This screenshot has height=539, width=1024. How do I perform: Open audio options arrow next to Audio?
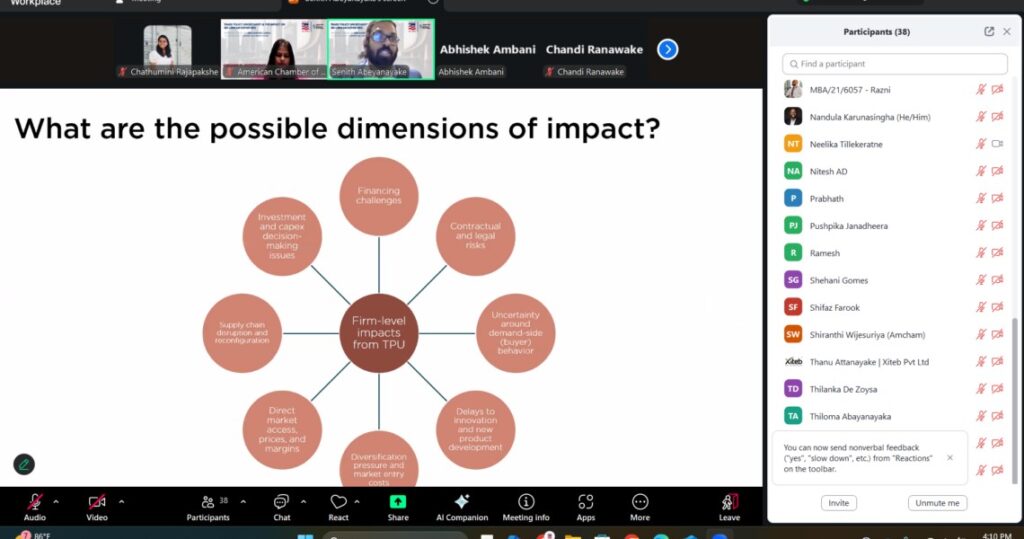pos(56,502)
